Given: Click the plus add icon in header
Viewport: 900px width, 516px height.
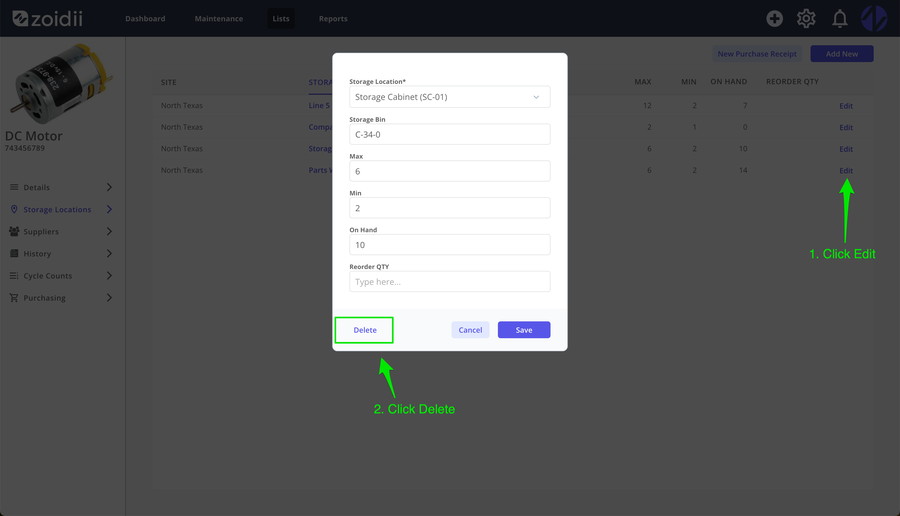Looking at the screenshot, I should pos(774,18).
